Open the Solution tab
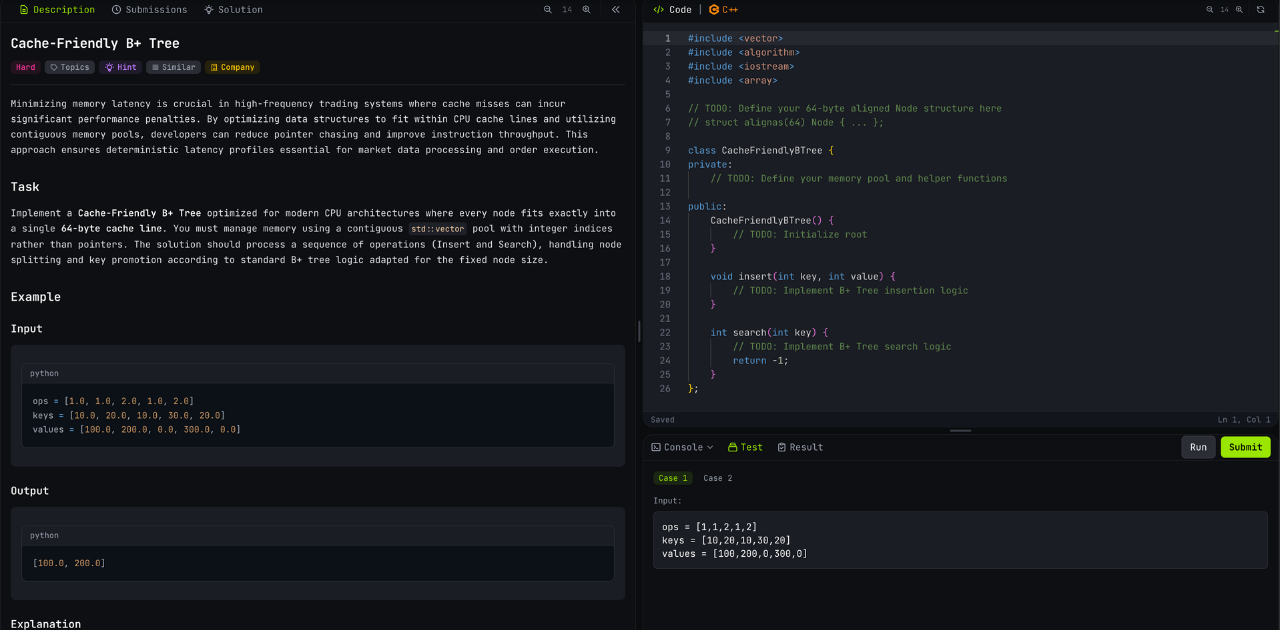The height and width of the screenshot is (630, 1280). [233, 10]
